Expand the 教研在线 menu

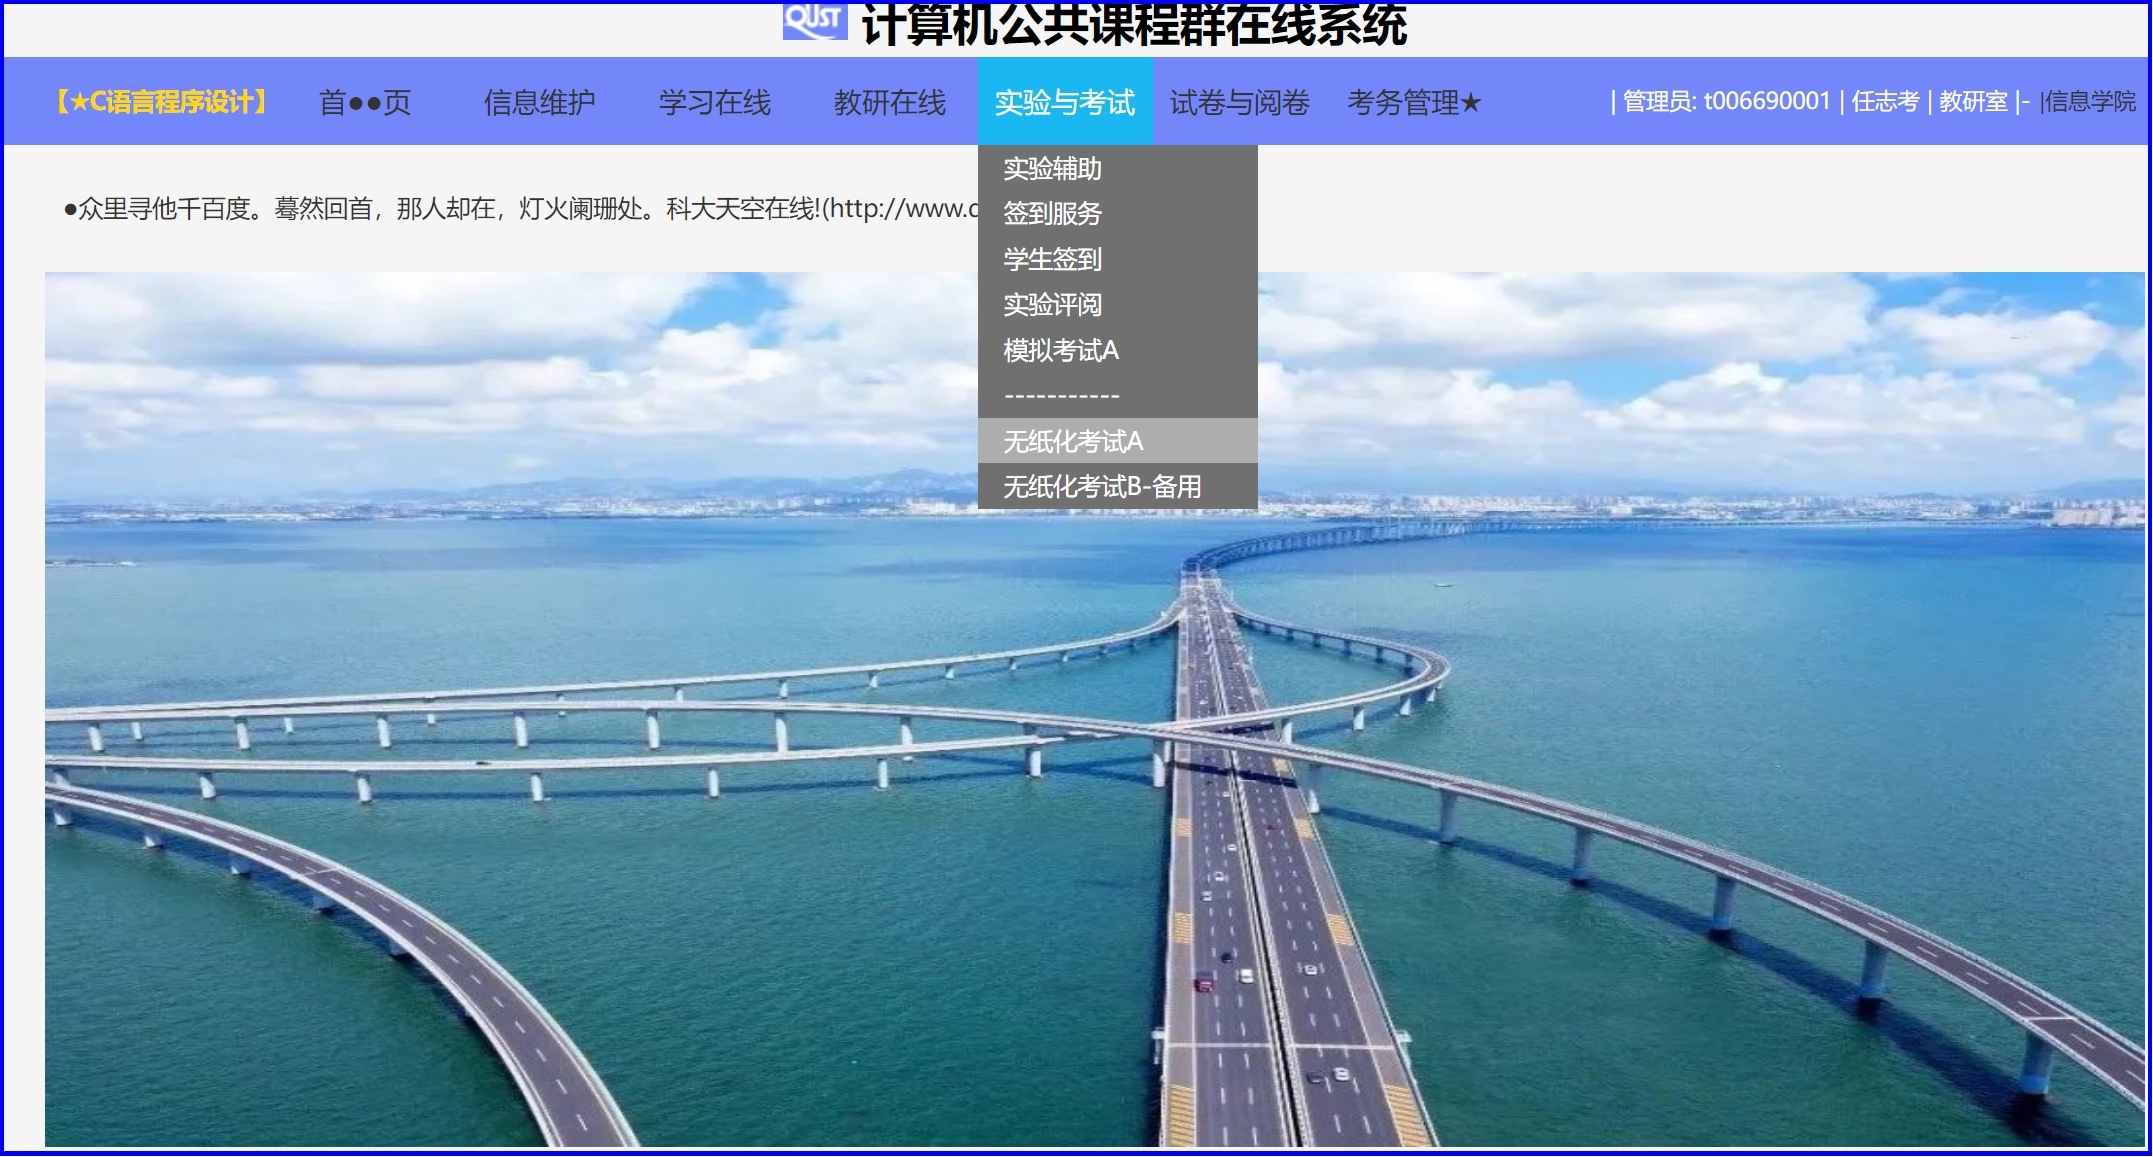pos(889,102)
